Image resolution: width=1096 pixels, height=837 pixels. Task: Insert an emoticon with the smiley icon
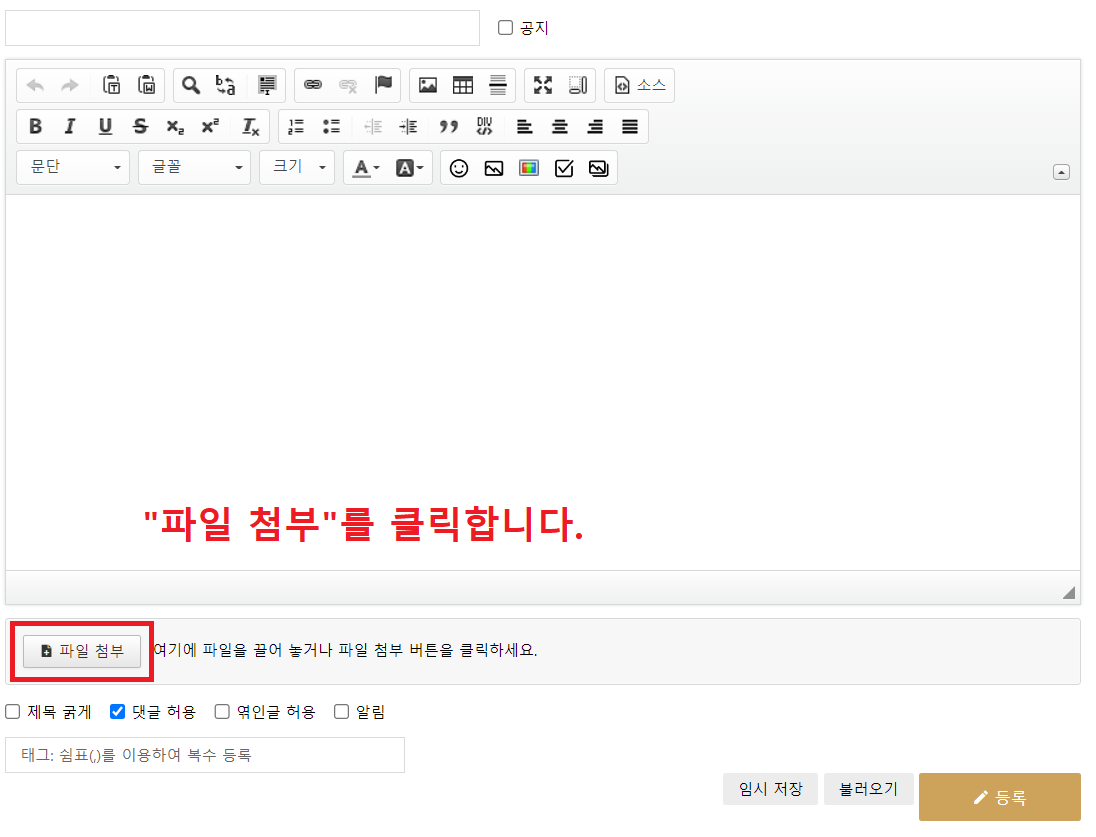(459, 168)
